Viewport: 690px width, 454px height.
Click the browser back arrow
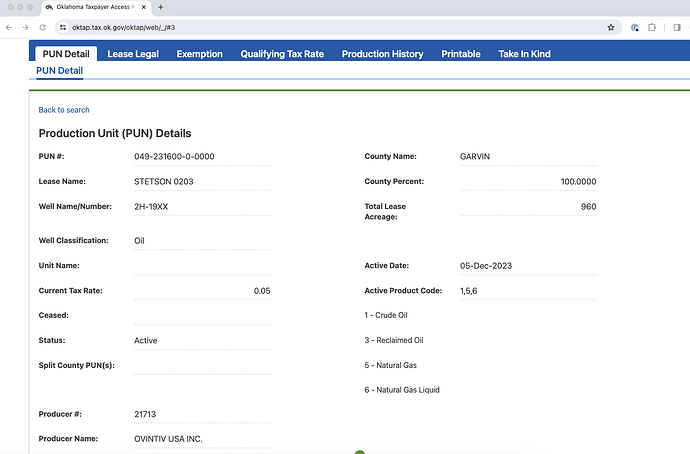pyautogui.click(x=10, y=27)
